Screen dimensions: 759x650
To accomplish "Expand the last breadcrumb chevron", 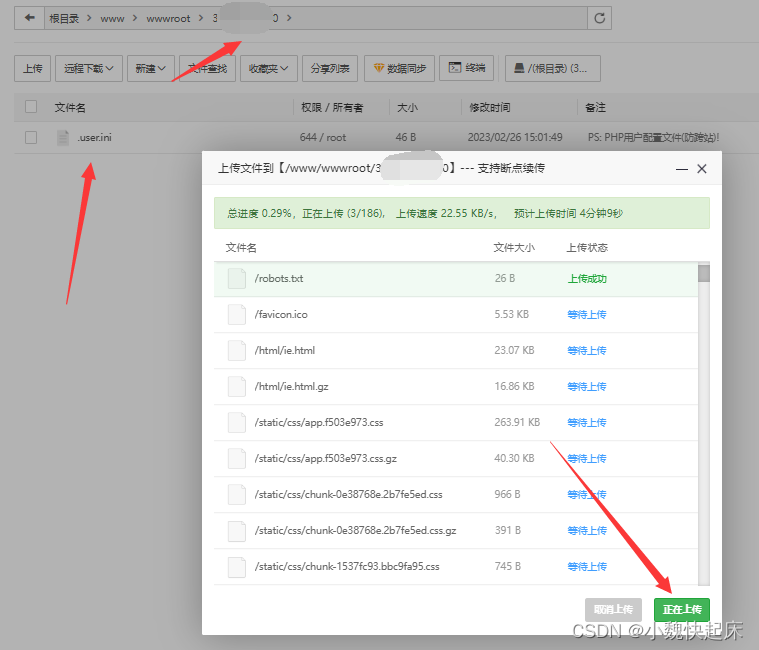I will [289, 18].
